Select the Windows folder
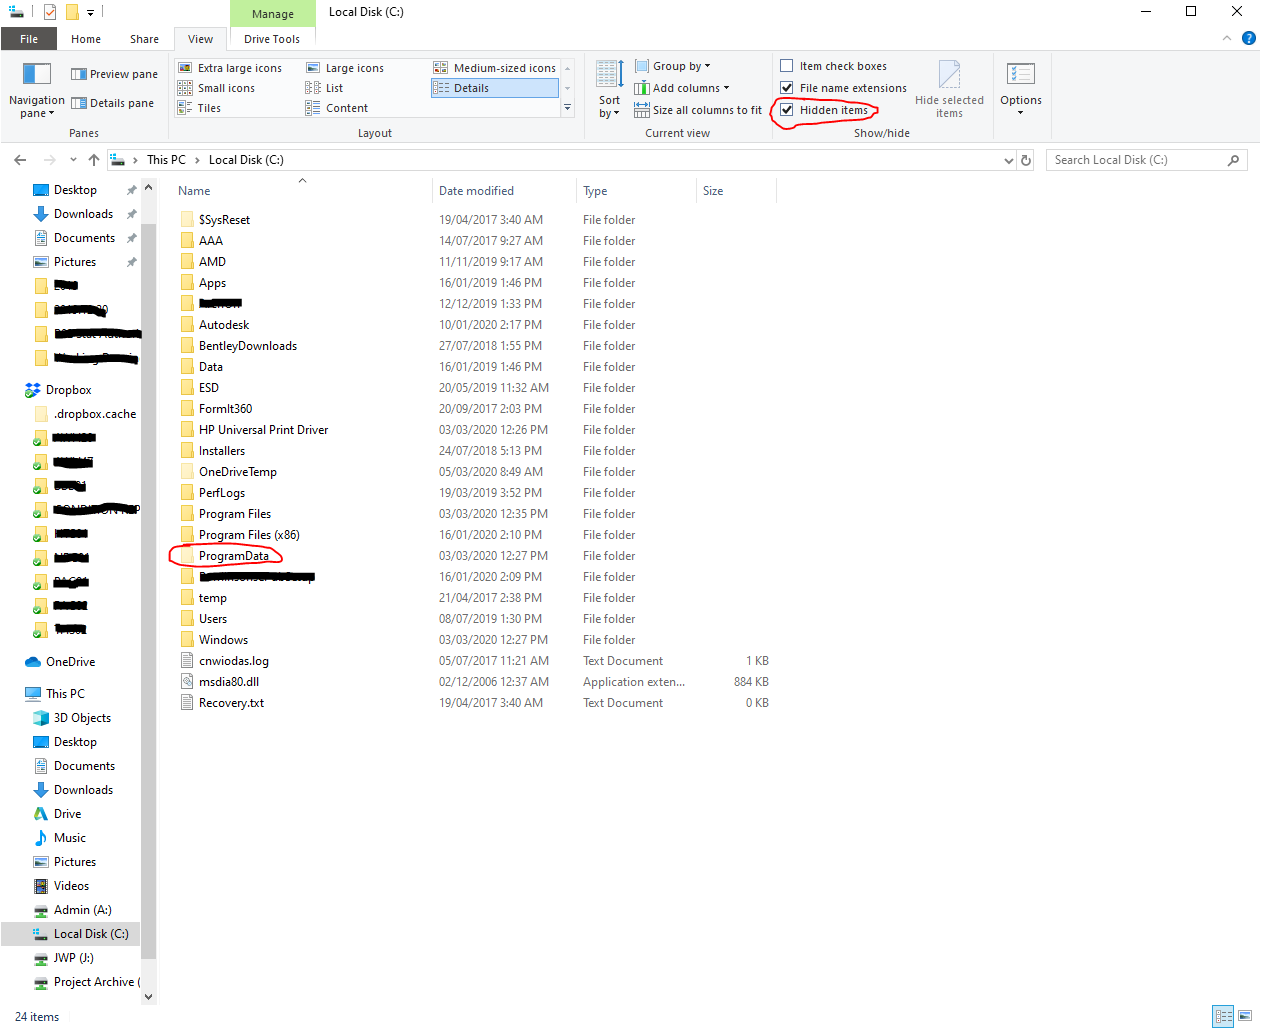 coord(223,640)
